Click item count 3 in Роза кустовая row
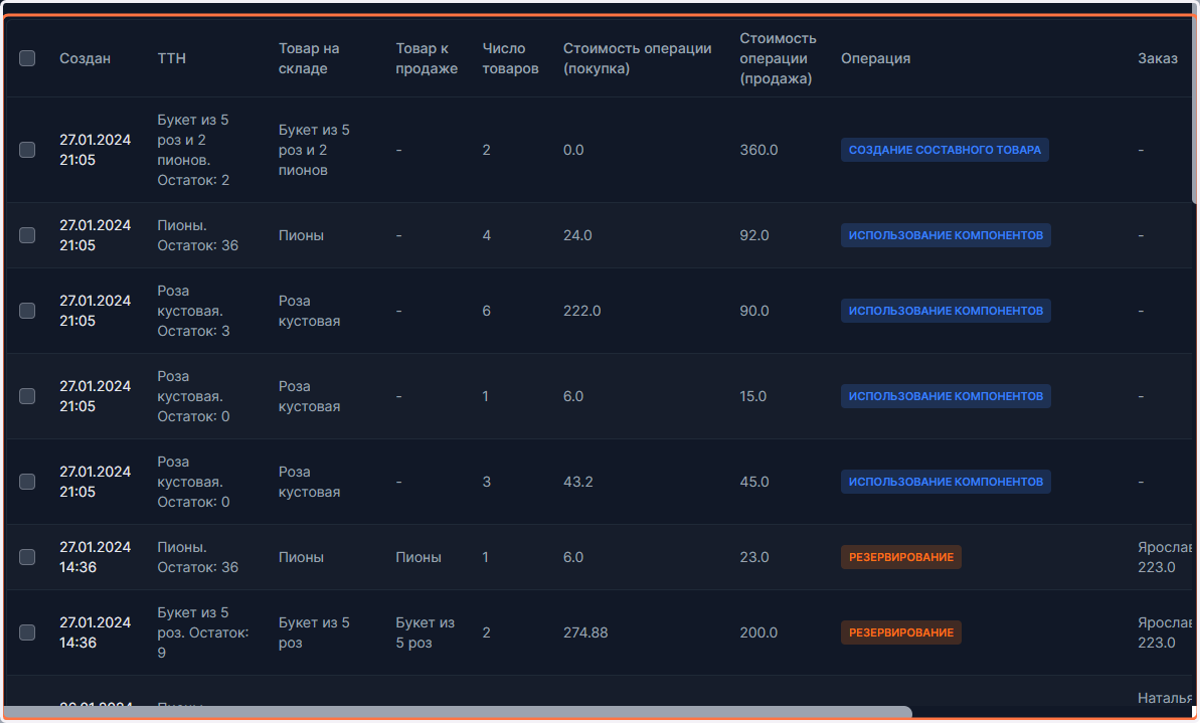The height and width of the screenshot is (723, 1200). (x=487, y=482)
